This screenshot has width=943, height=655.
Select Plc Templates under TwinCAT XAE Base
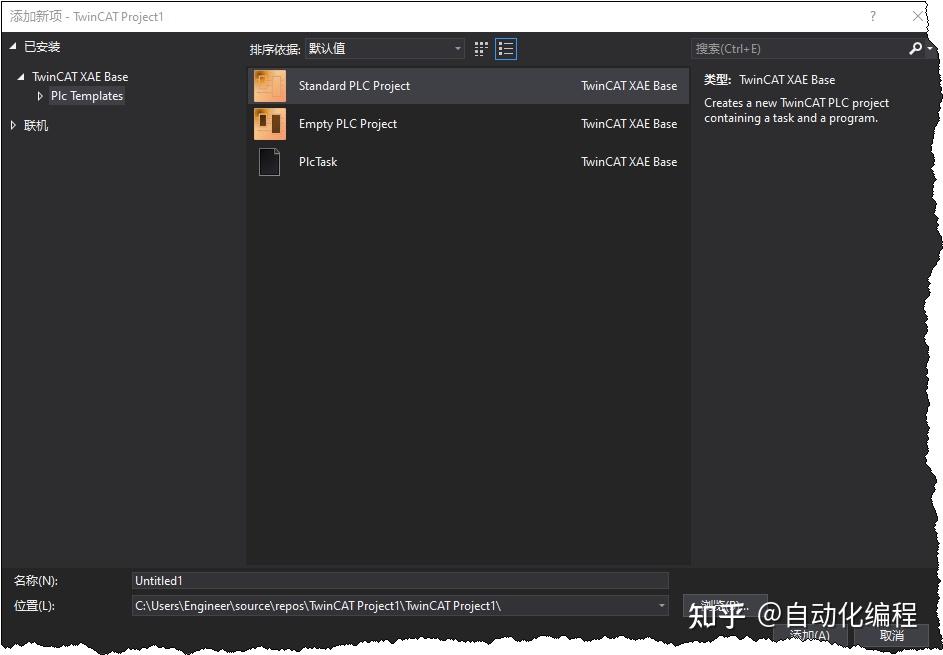87,96
